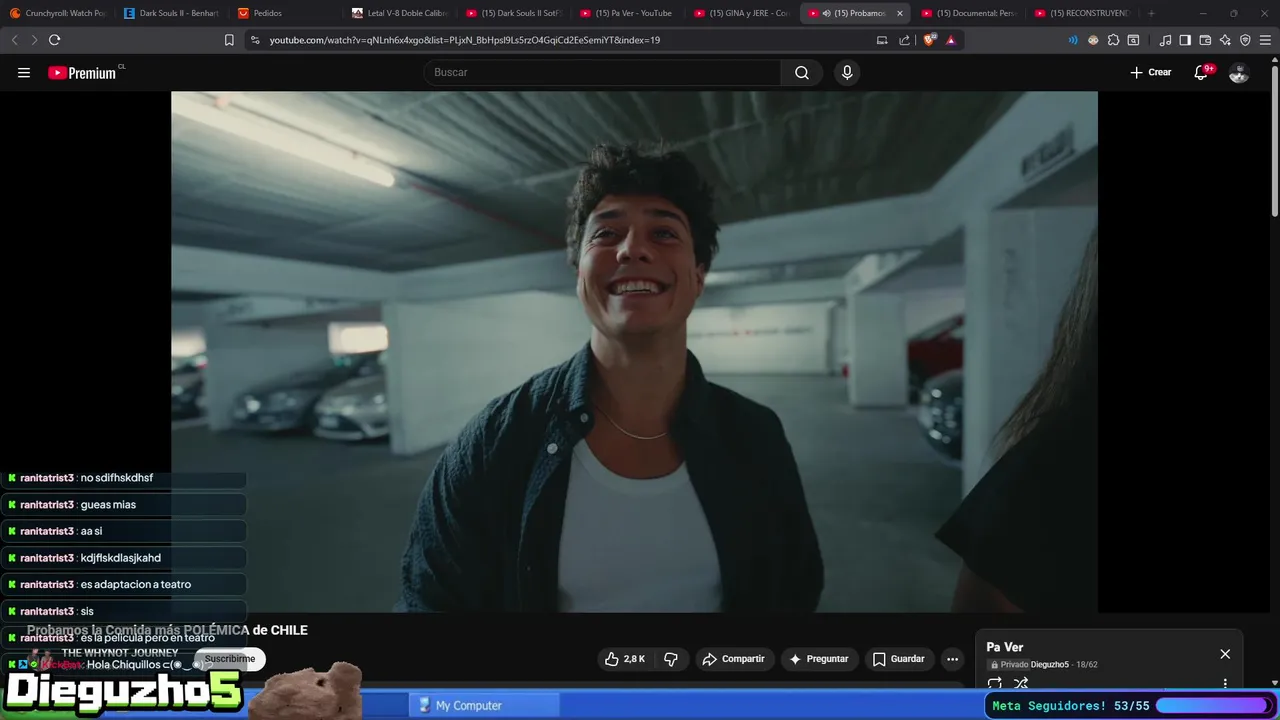Image resolution: width=1280 pixels, height=720 pixels.
Task: Click on the video player frame
Action: pyautogui.click(x=634, y=352)
